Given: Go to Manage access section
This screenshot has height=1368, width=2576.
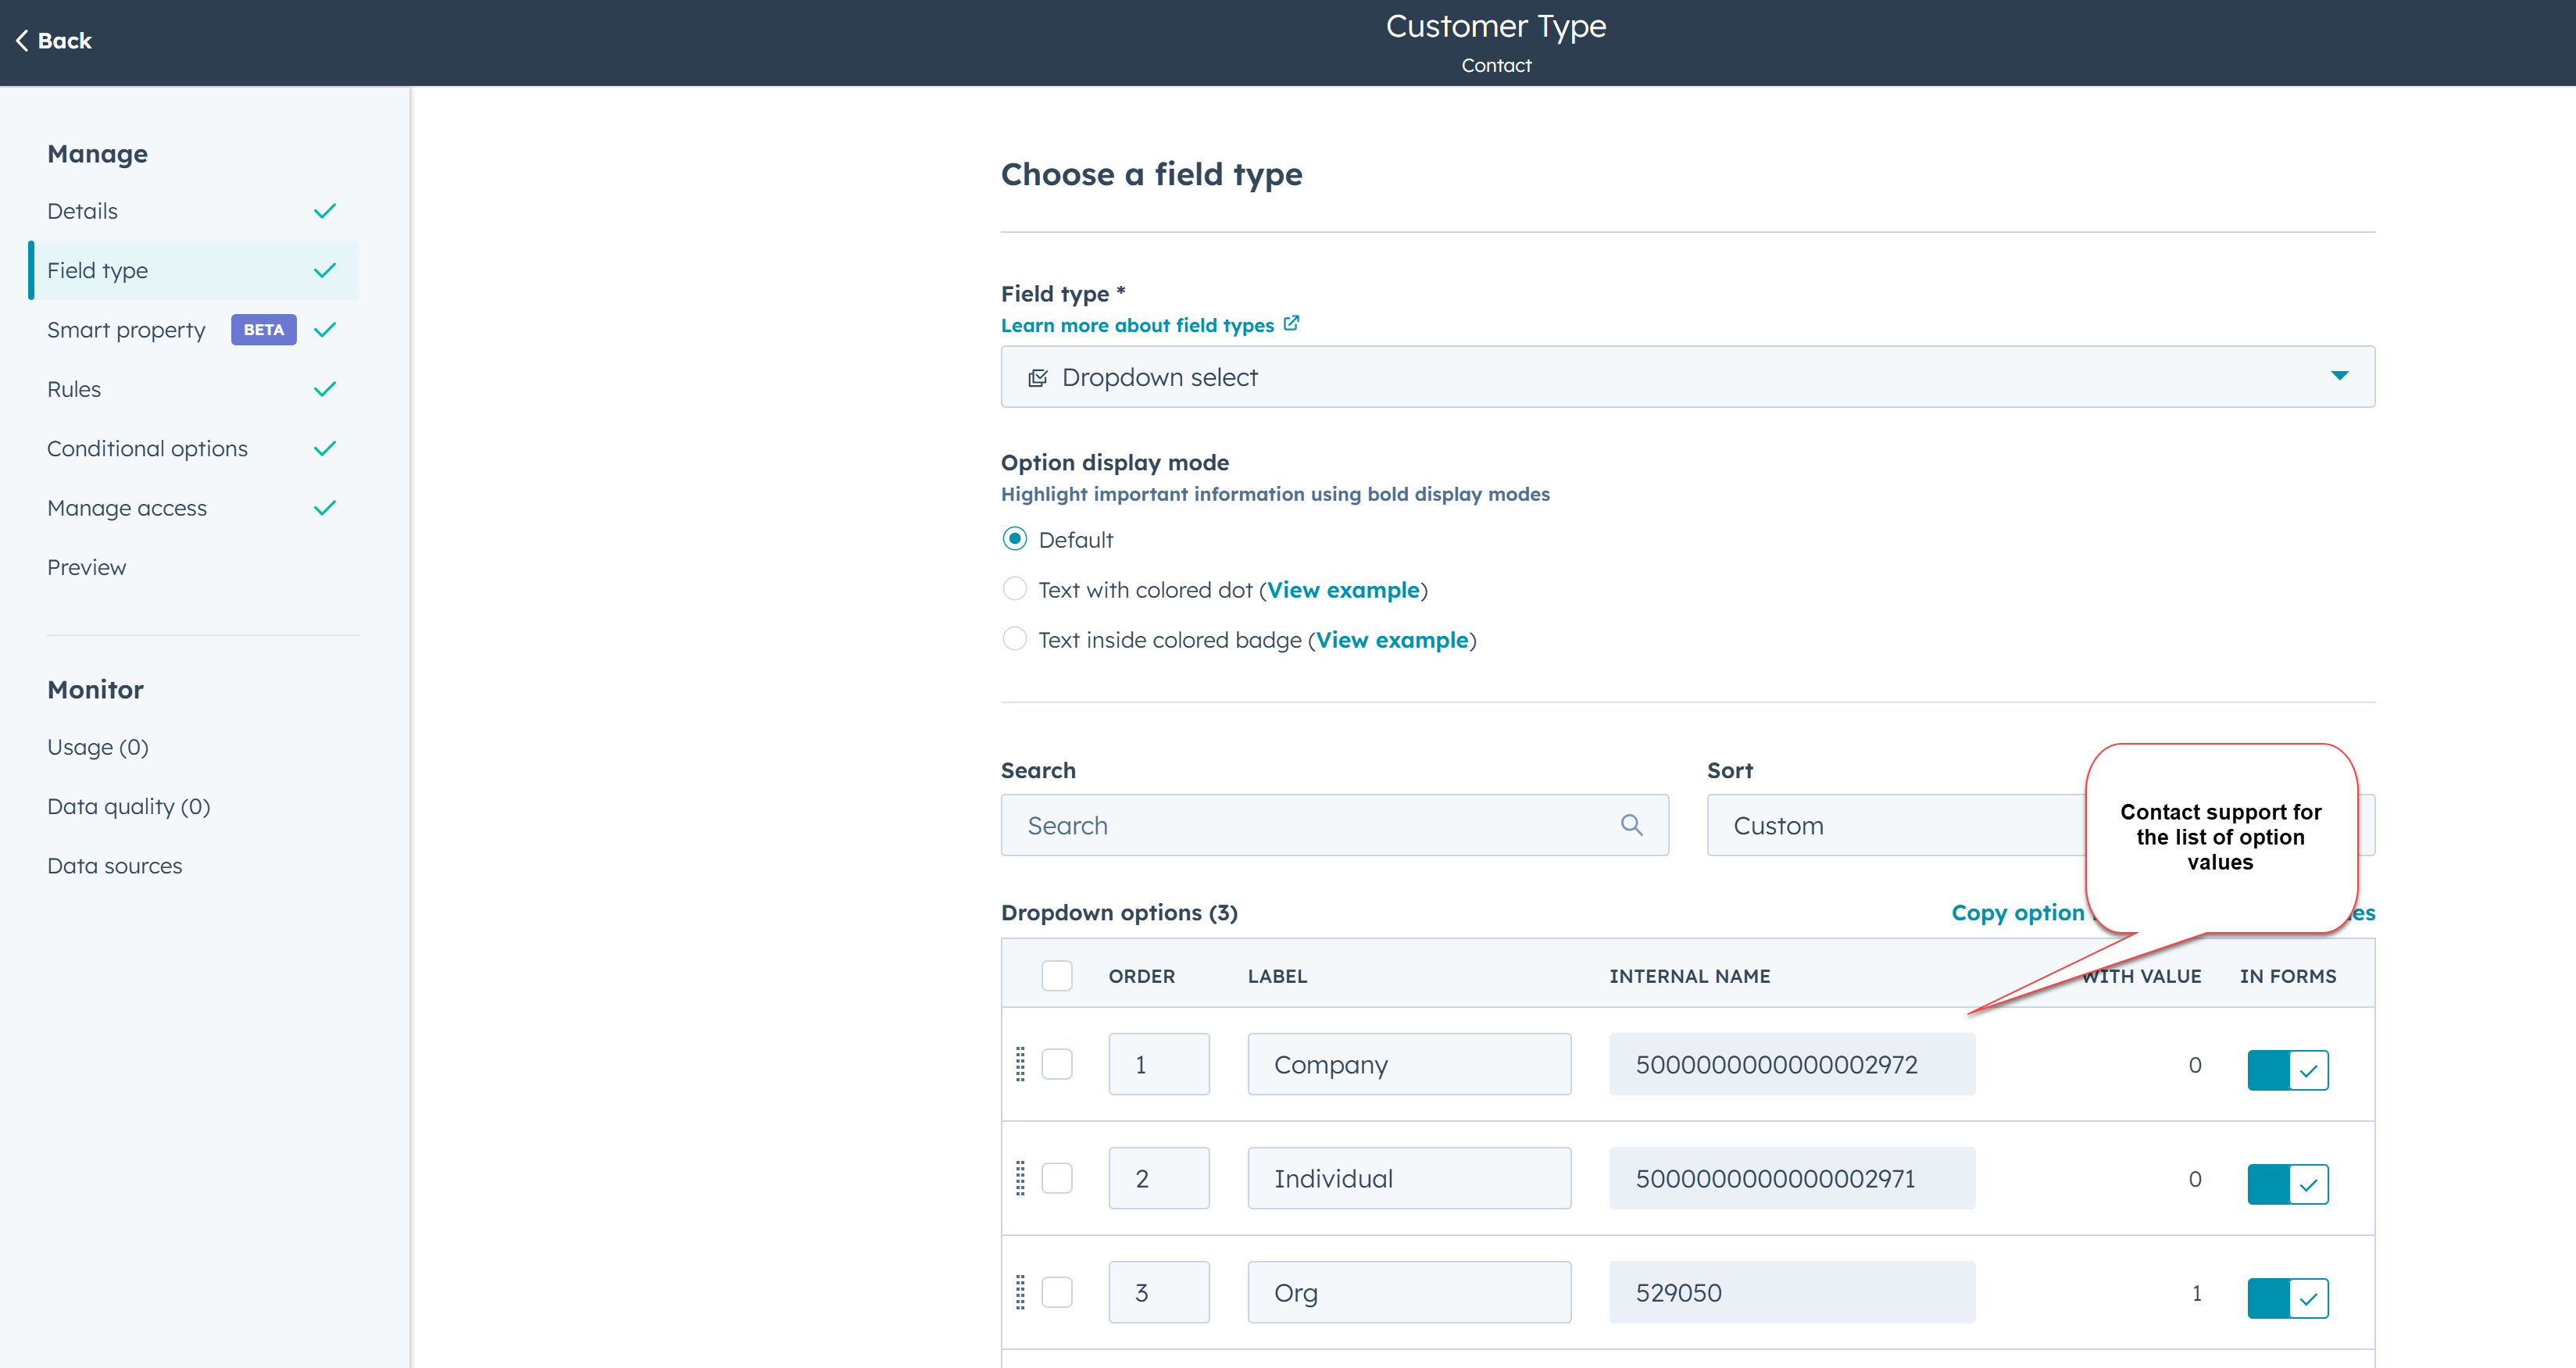Looking at the screenshot, I should tap(127, 508).
